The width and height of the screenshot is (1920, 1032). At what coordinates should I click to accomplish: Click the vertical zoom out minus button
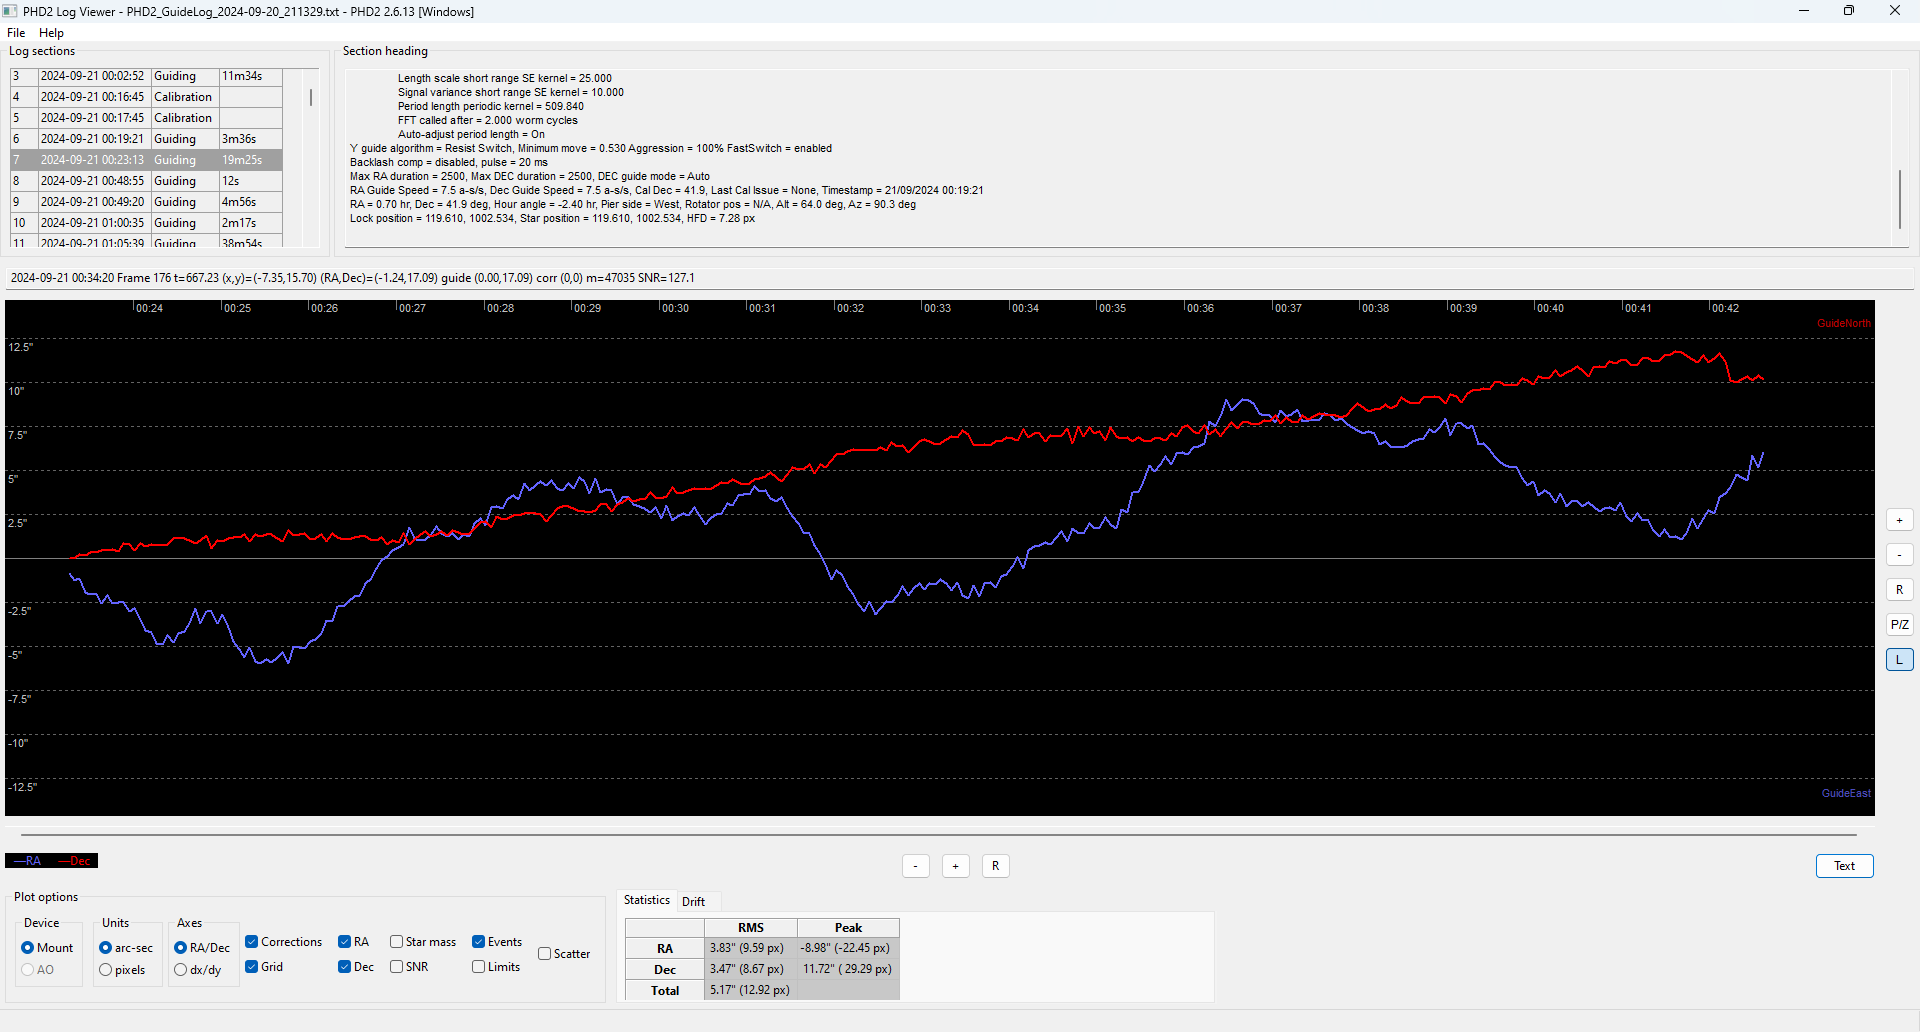[1899, 555]
